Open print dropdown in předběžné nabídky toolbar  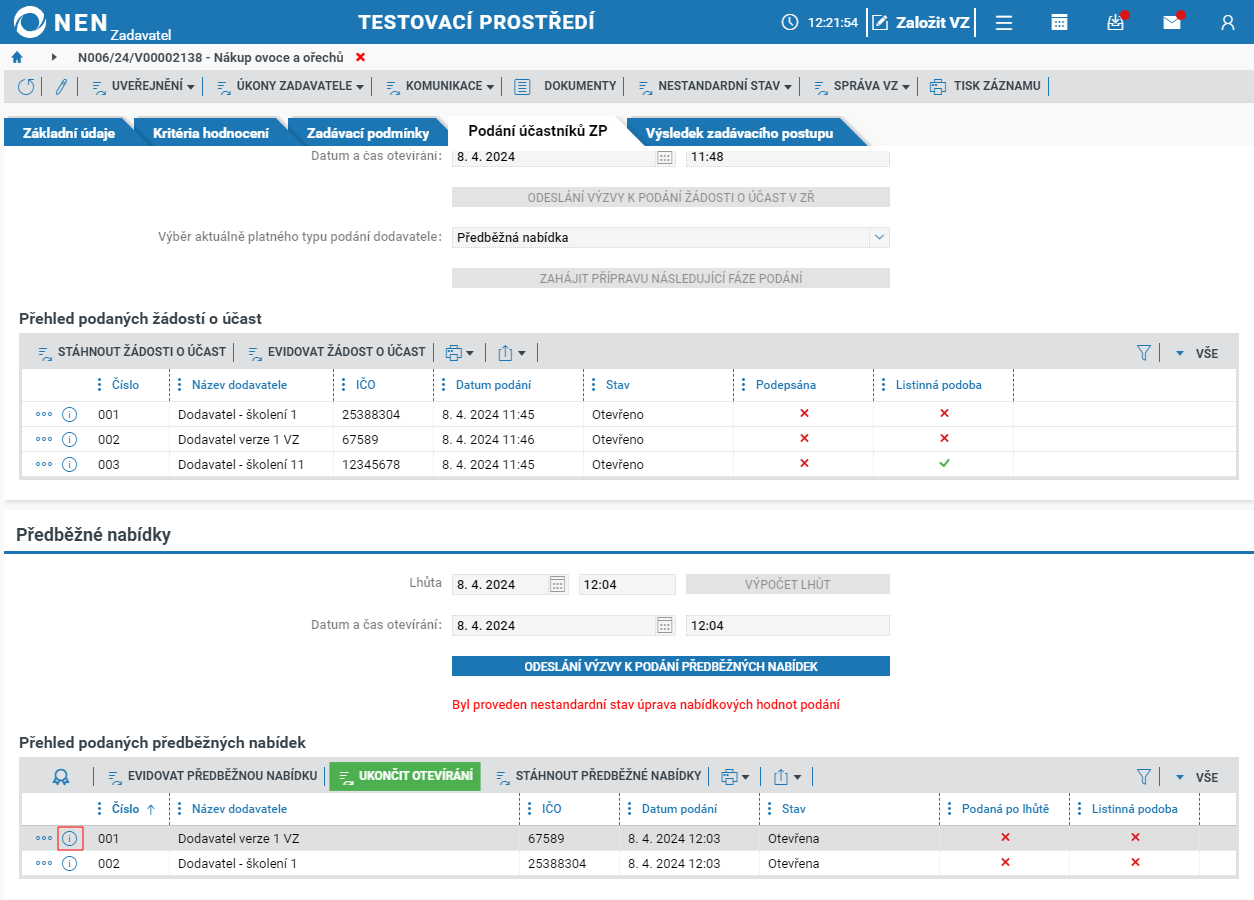pyautogui.click(x=735, y=776)
